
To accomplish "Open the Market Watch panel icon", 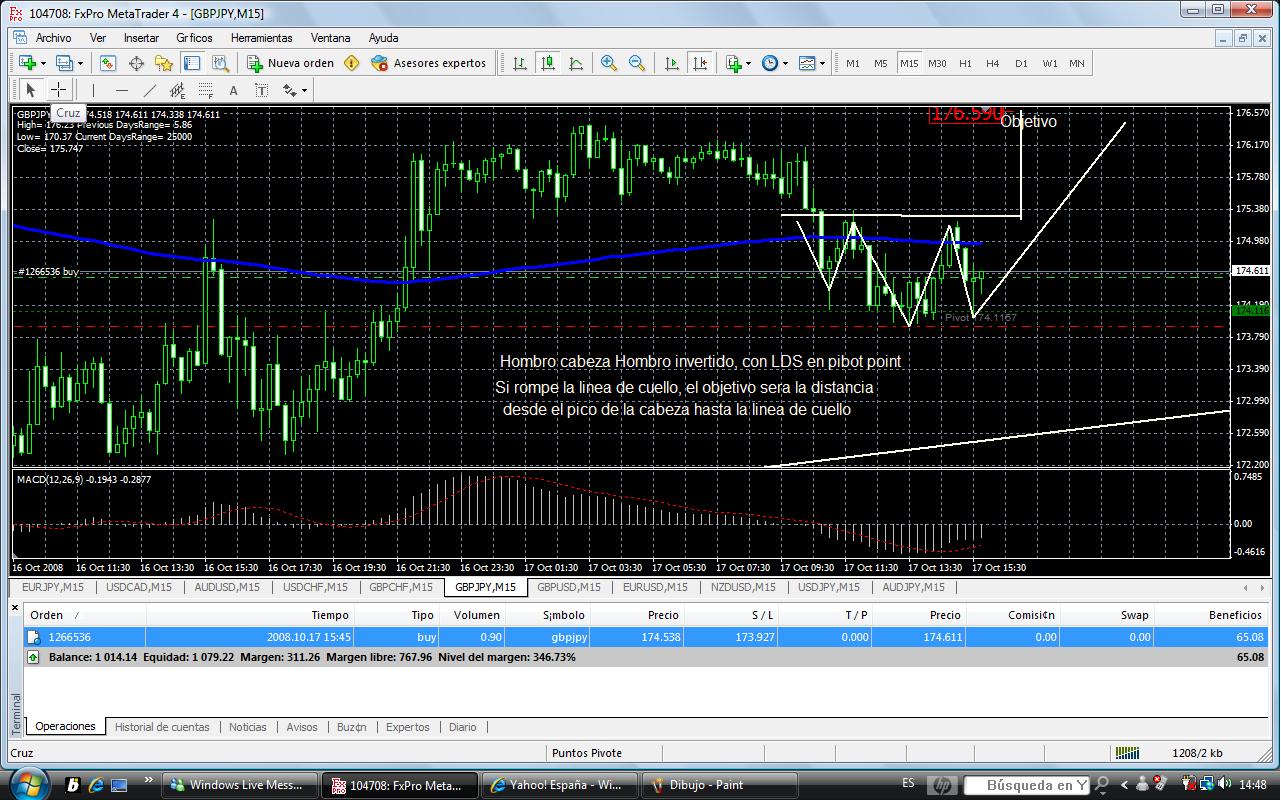I will coord(108,63).
